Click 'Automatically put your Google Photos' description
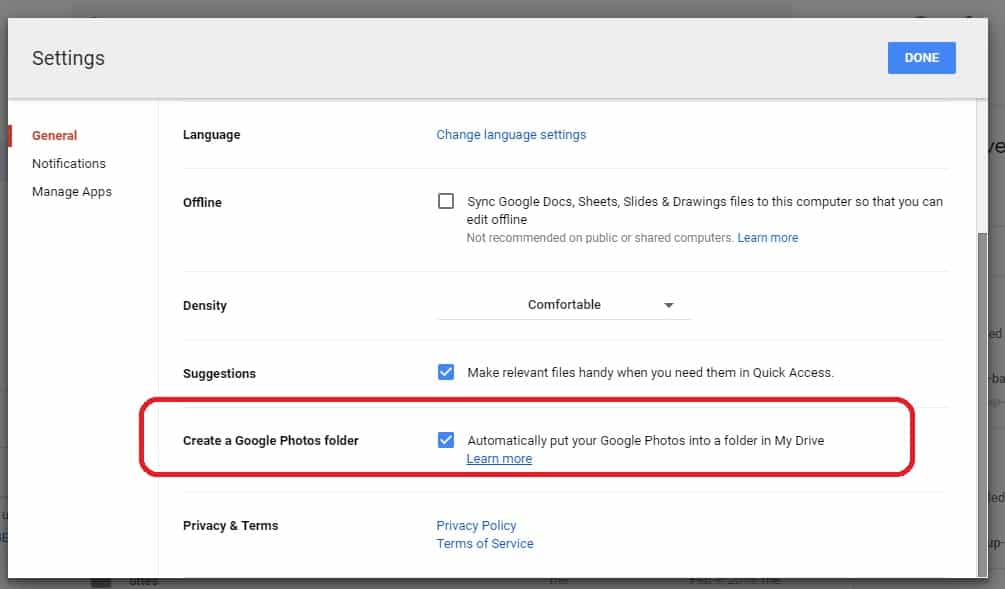 pos(646,440)
